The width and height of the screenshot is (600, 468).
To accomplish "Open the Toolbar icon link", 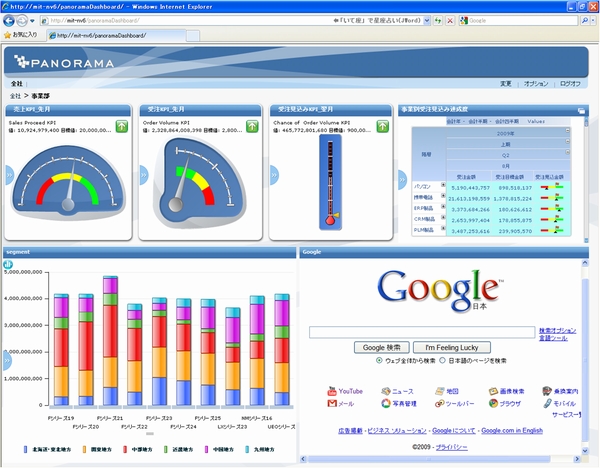I will (440, 403).
